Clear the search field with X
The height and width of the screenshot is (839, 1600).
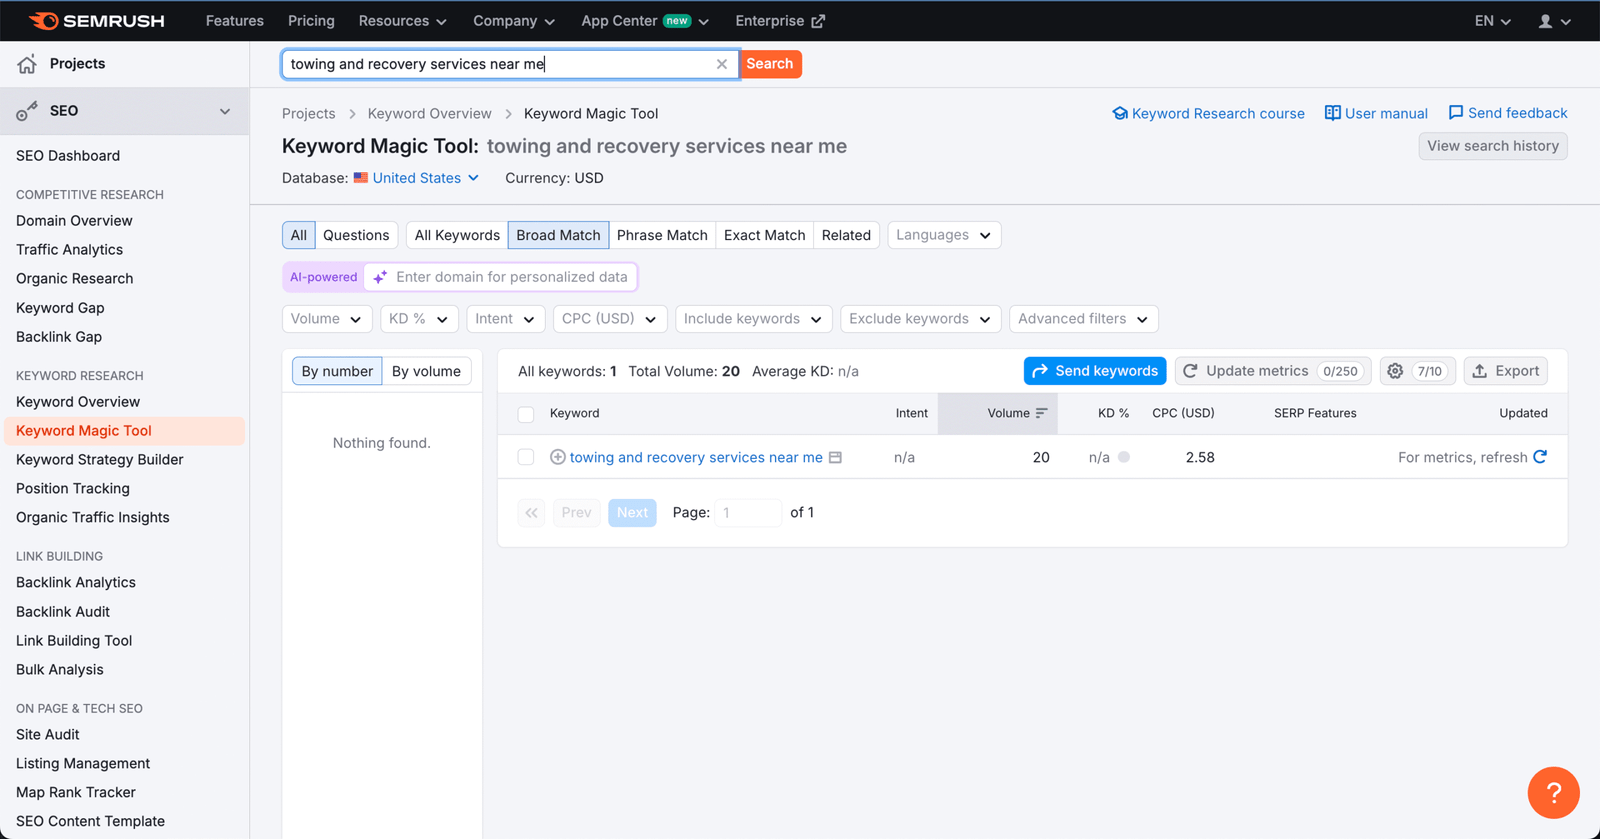click(721, 64)
